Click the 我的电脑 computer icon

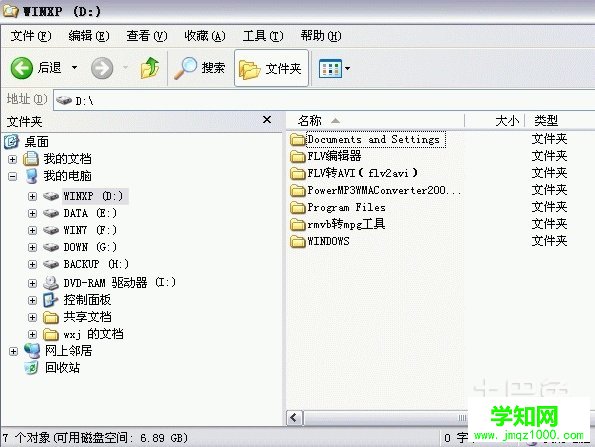click(31, 176)
